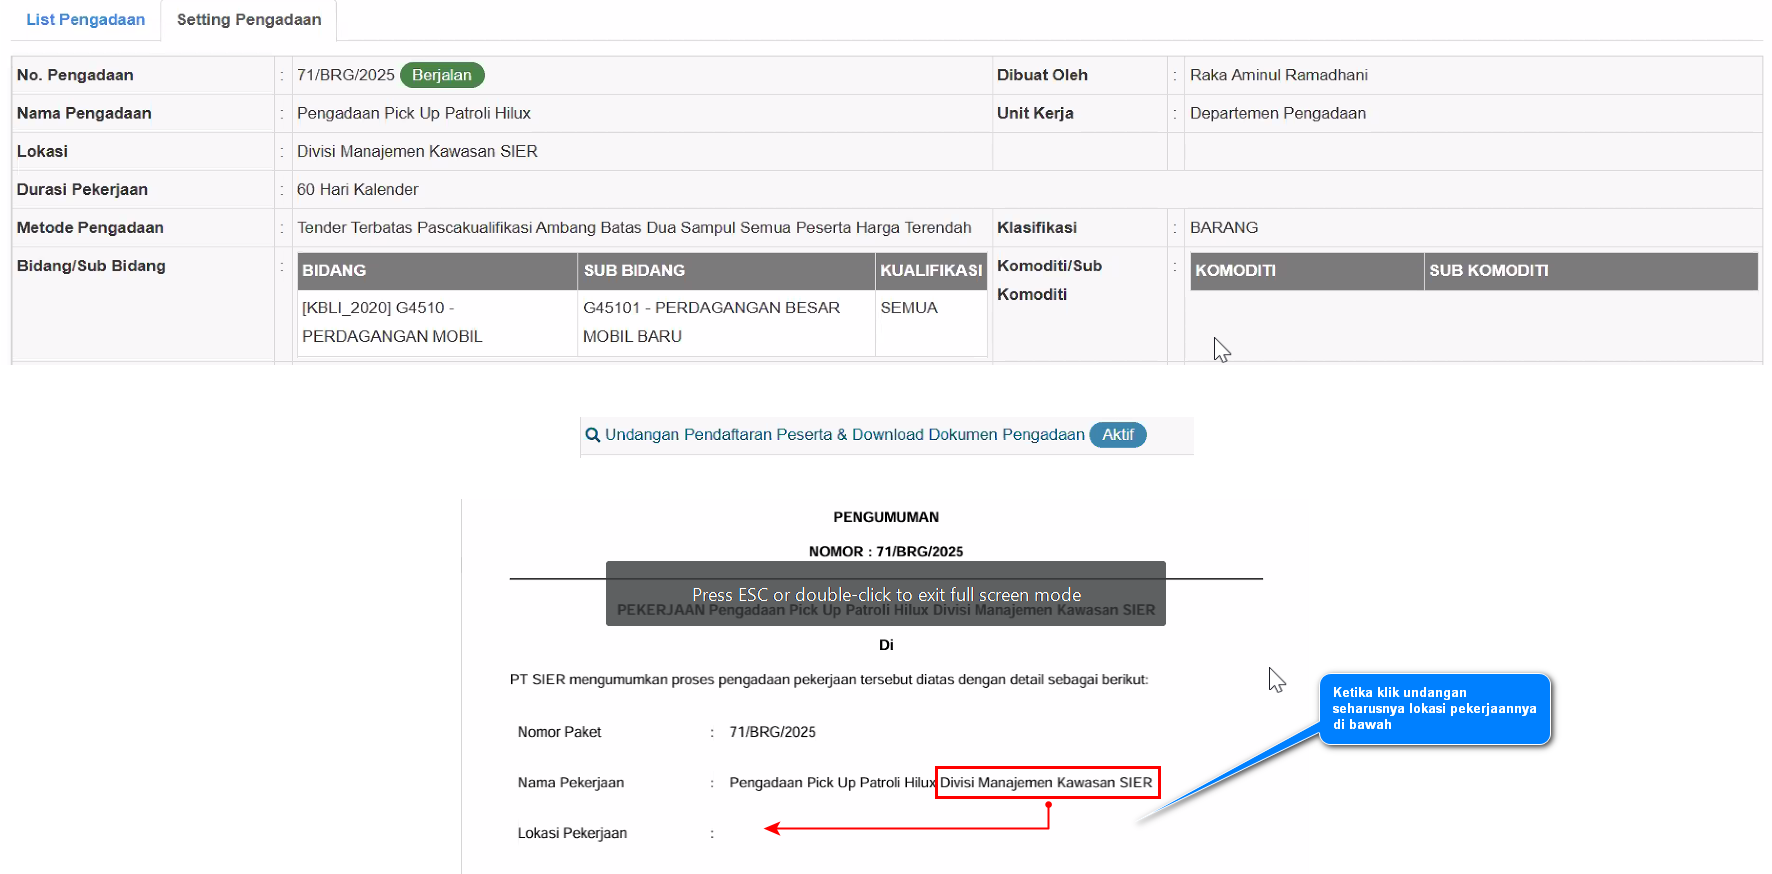Viewport: 1772px width, 874px height.
Task: Switch to the List Pengadaan tab
Action: point(85,20)
